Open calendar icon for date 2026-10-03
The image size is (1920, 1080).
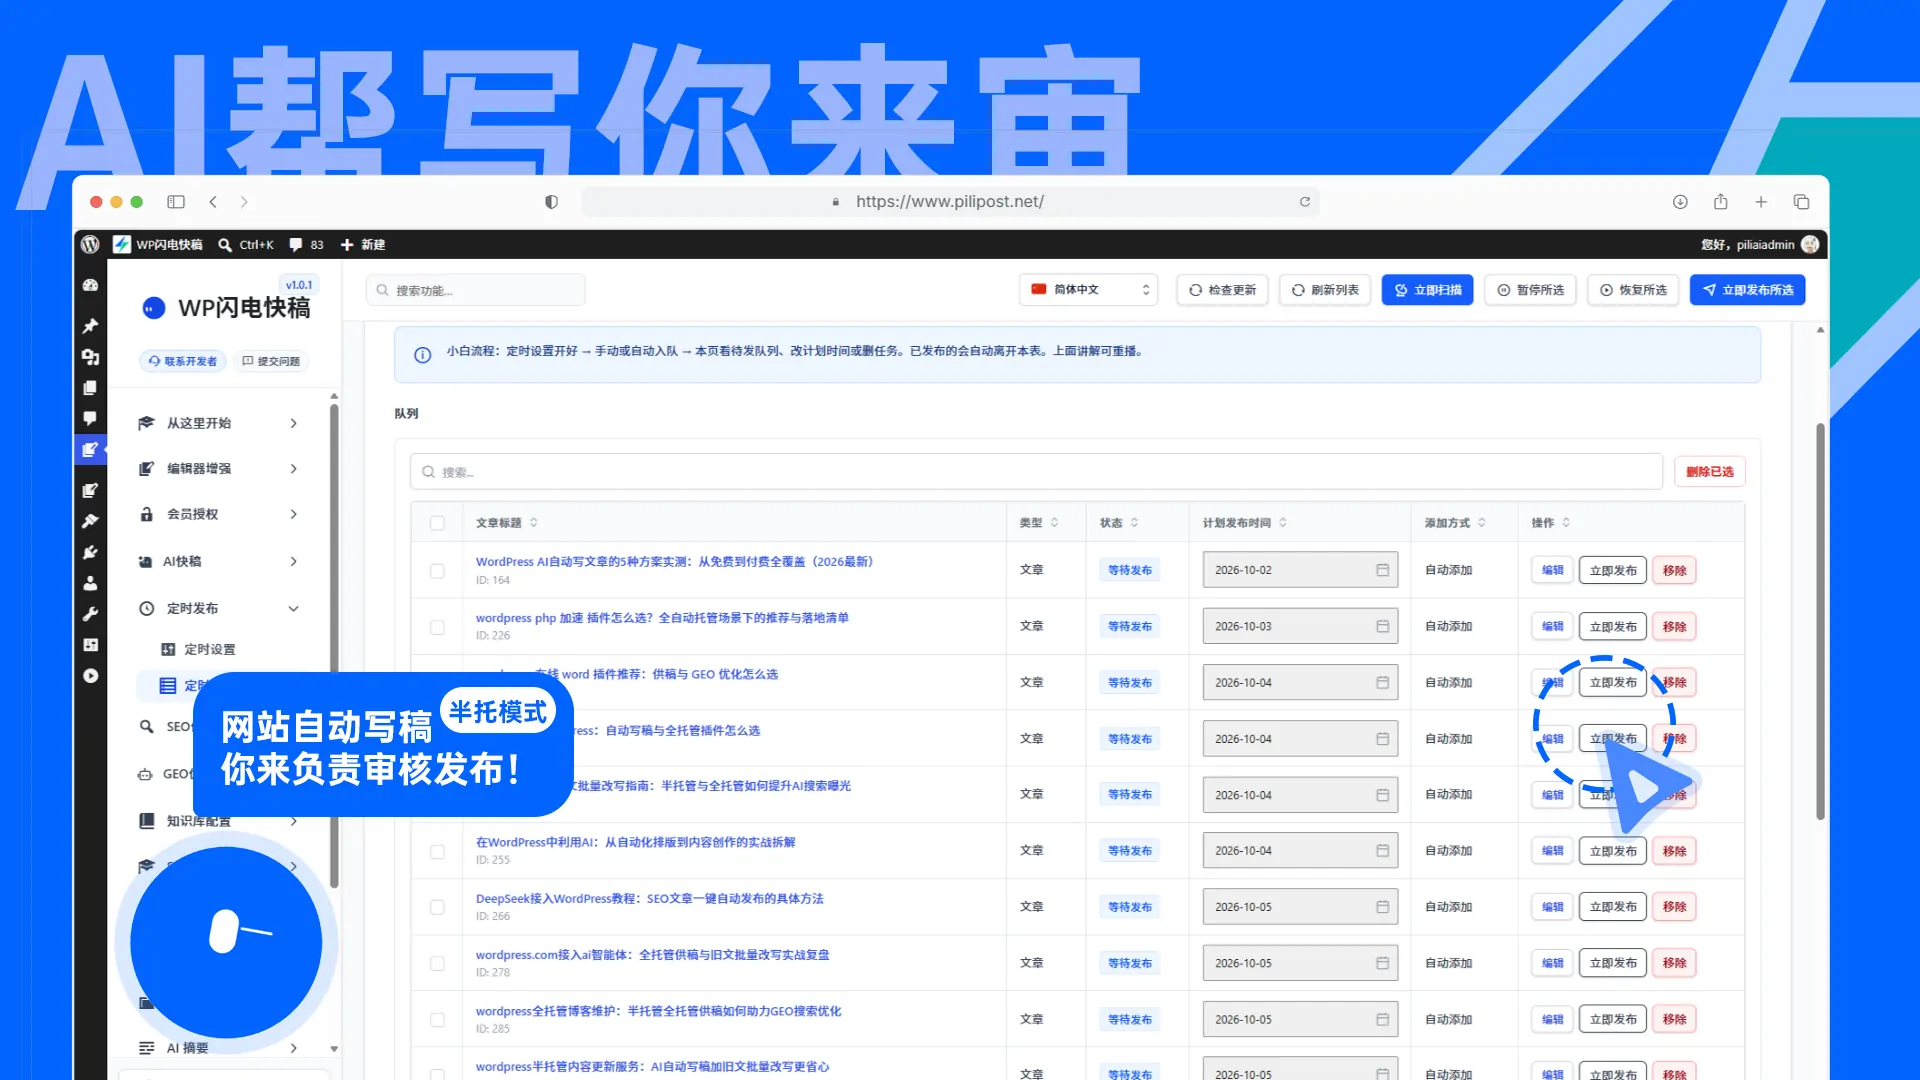pos(1382,626)
